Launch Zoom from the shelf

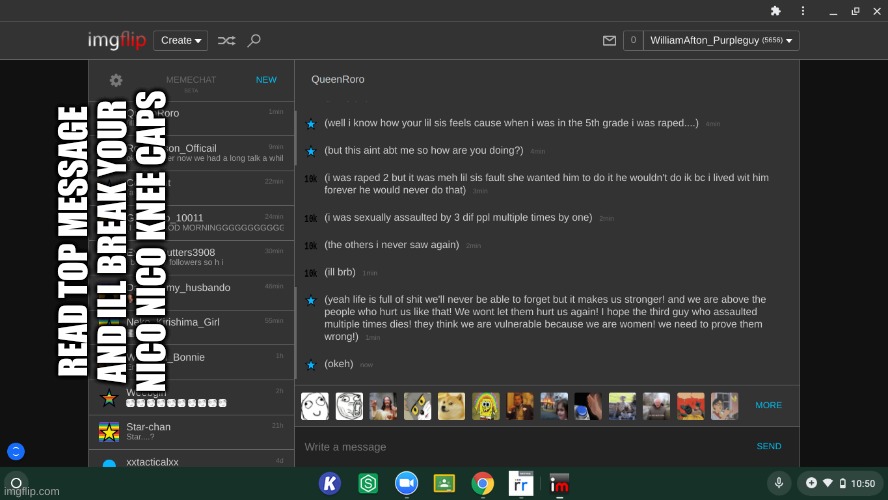click(x=406, y=483)
